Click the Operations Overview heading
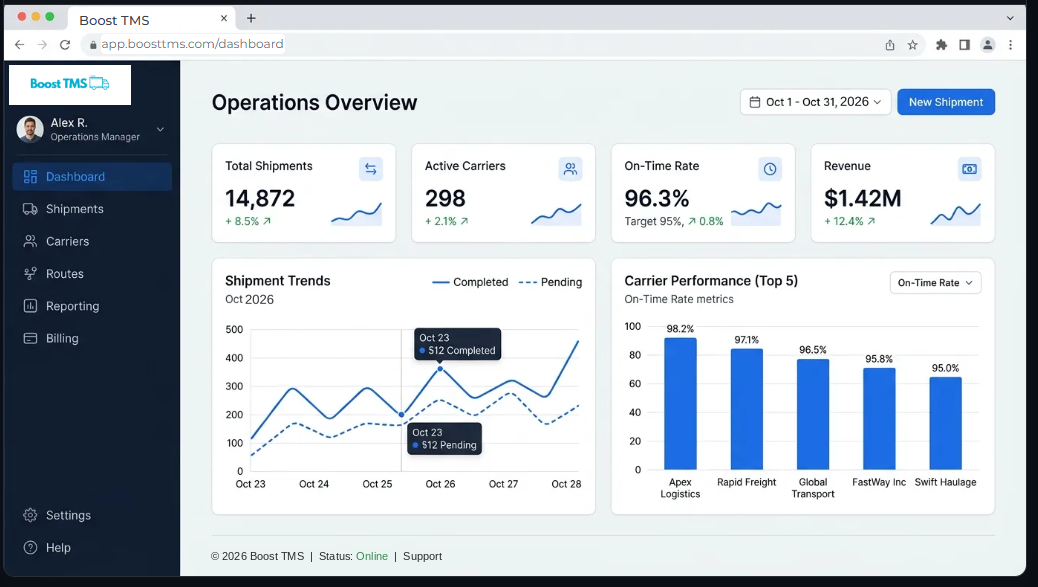The width and height of the screenshot is (1038, 587). click(314, 103)
